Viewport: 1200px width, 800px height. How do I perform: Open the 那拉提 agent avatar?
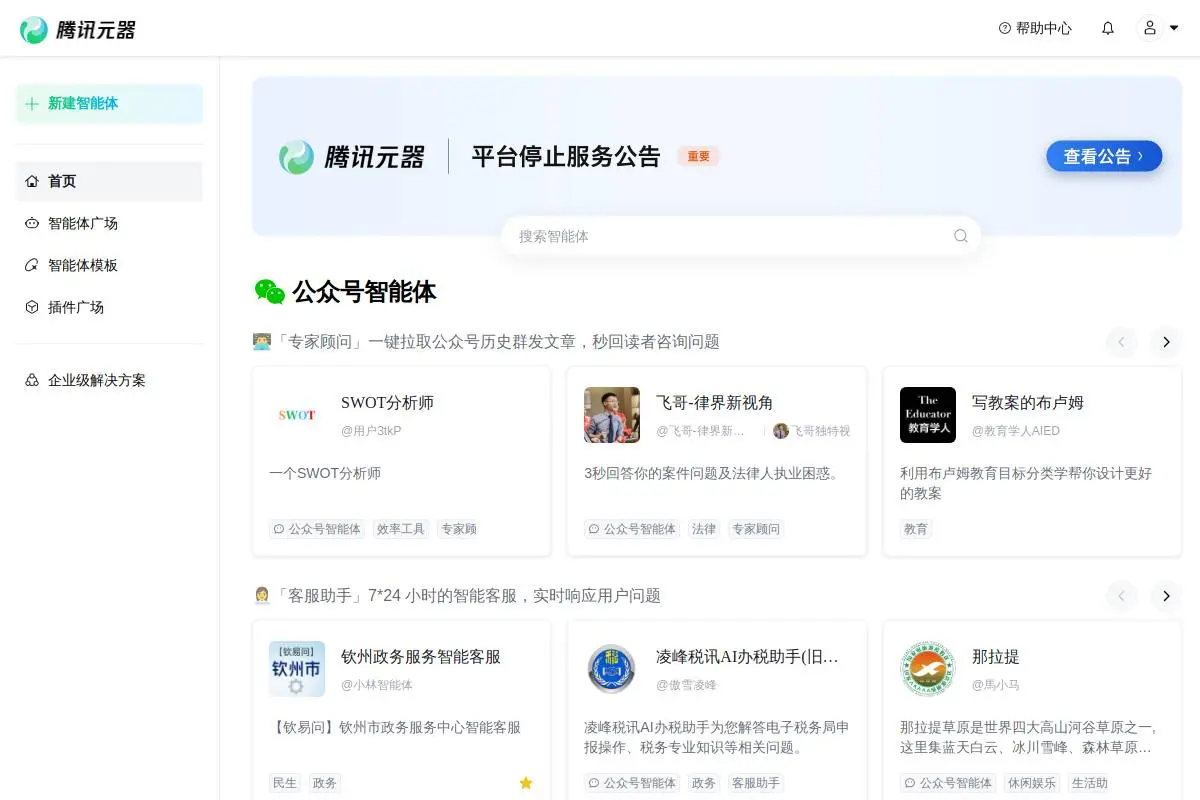(928, 669)
